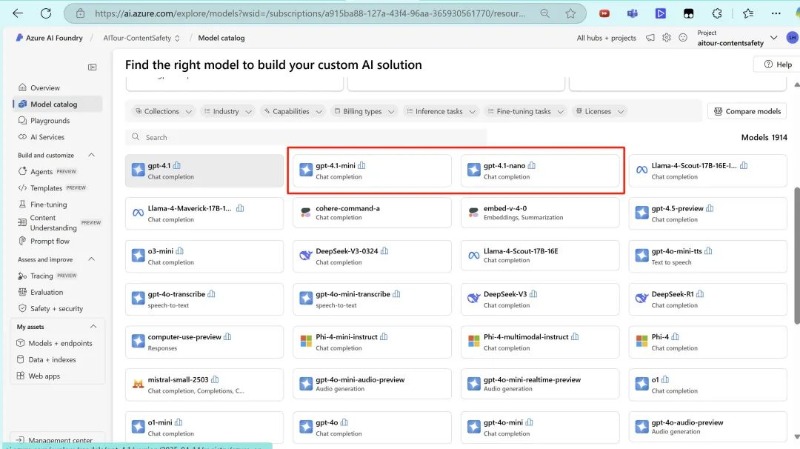Expand the Project selector chevron

(x=773, y=38)
